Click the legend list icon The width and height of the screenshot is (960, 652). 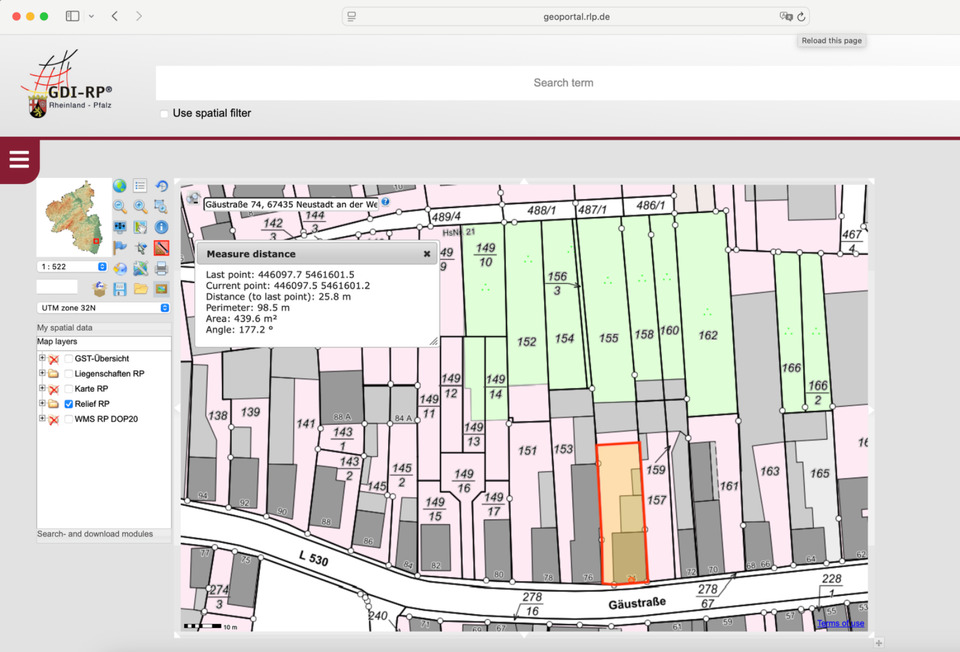click(140, 186)
